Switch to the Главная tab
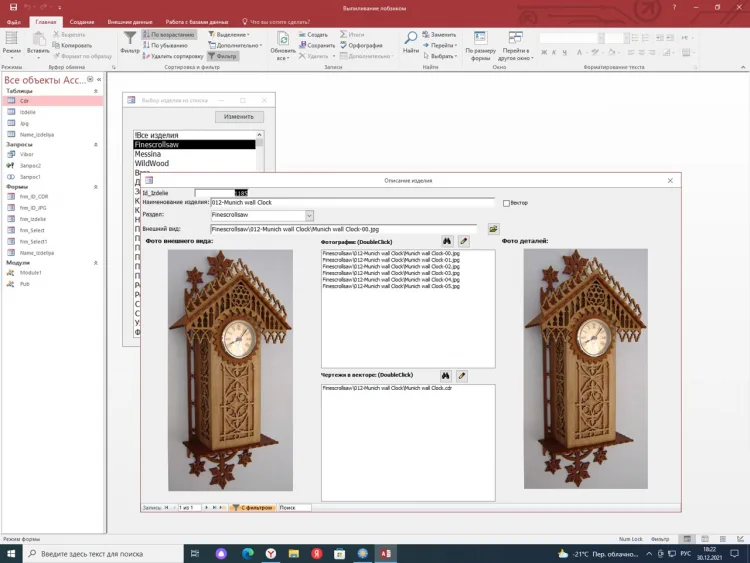The width and height of the screenshot is (750, 563). point(46,22)
